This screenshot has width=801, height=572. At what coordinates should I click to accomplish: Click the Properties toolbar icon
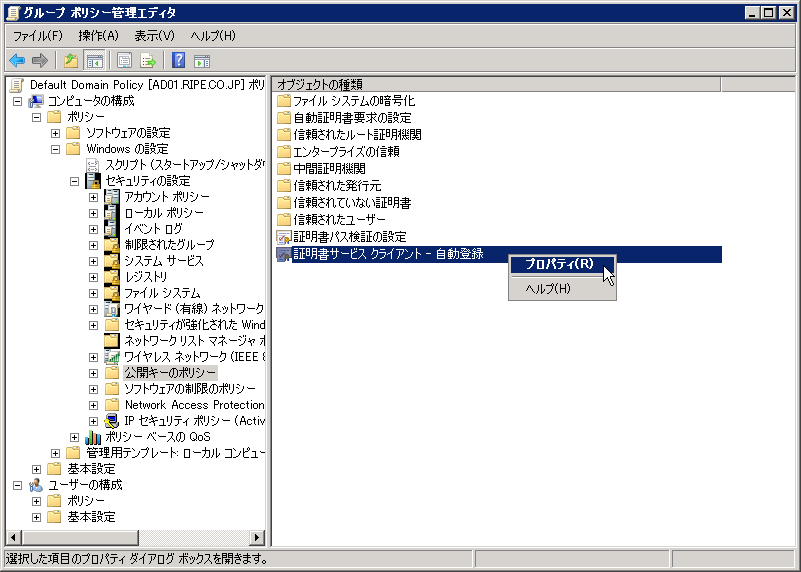(x=125, y=60)
